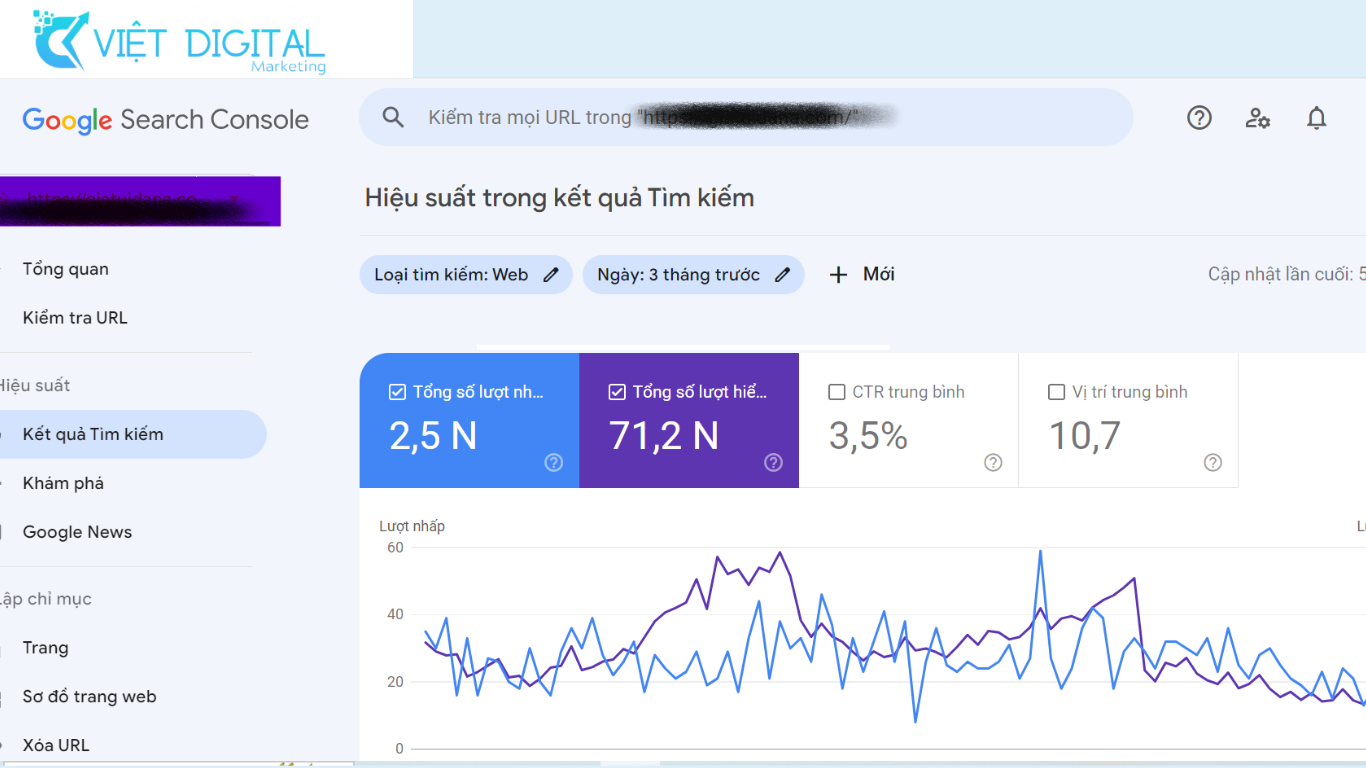Open user settings icon in header
This screenshot has height=768, width=1366.
(x=1257, y=118)
